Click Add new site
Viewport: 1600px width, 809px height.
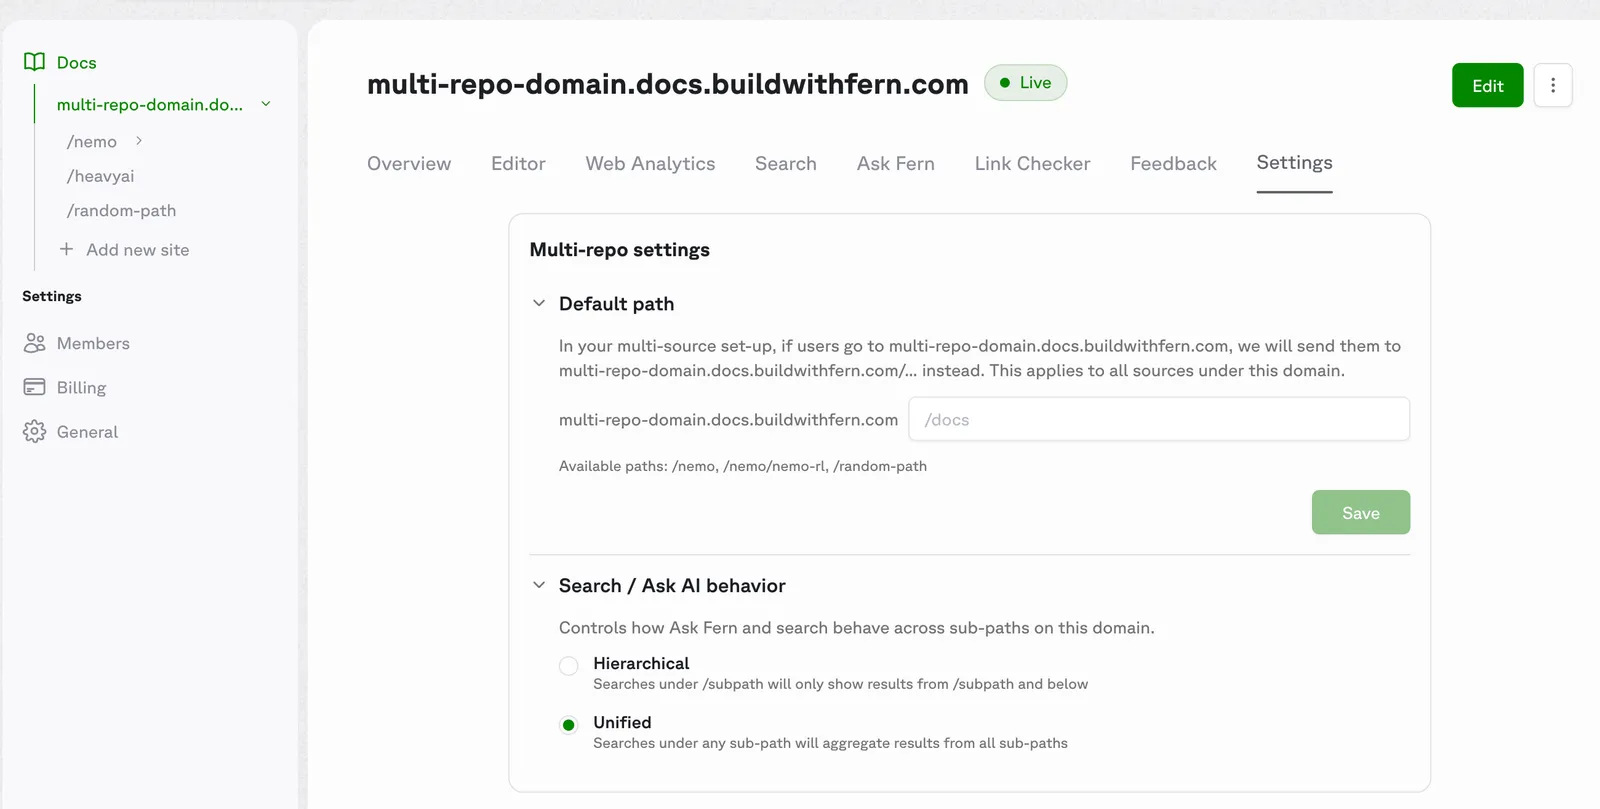coord(137,249)
